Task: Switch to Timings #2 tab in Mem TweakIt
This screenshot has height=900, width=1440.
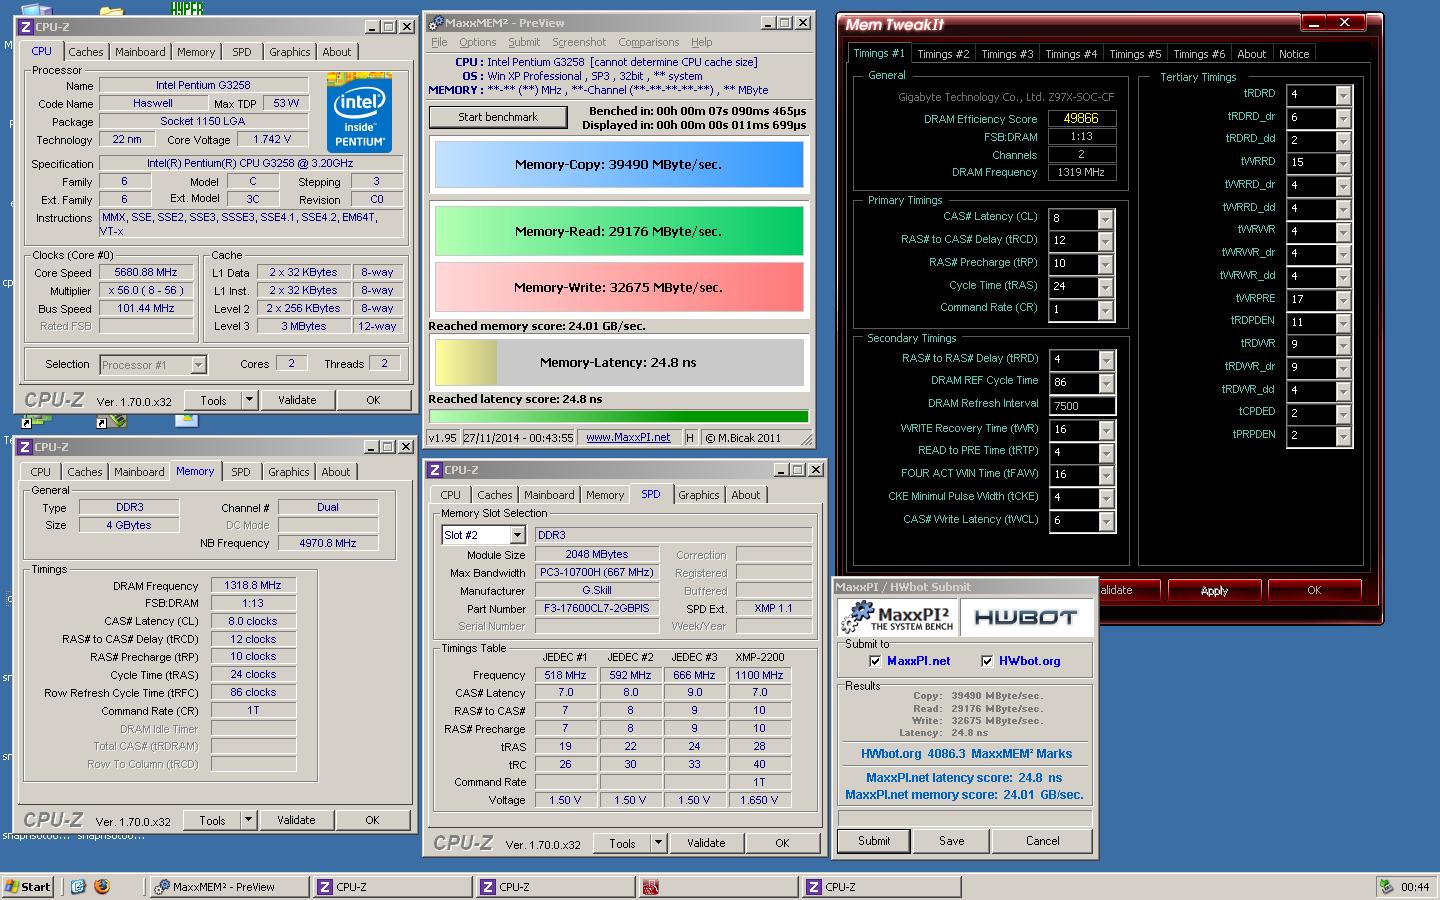Action: click(x=943, y=54)
